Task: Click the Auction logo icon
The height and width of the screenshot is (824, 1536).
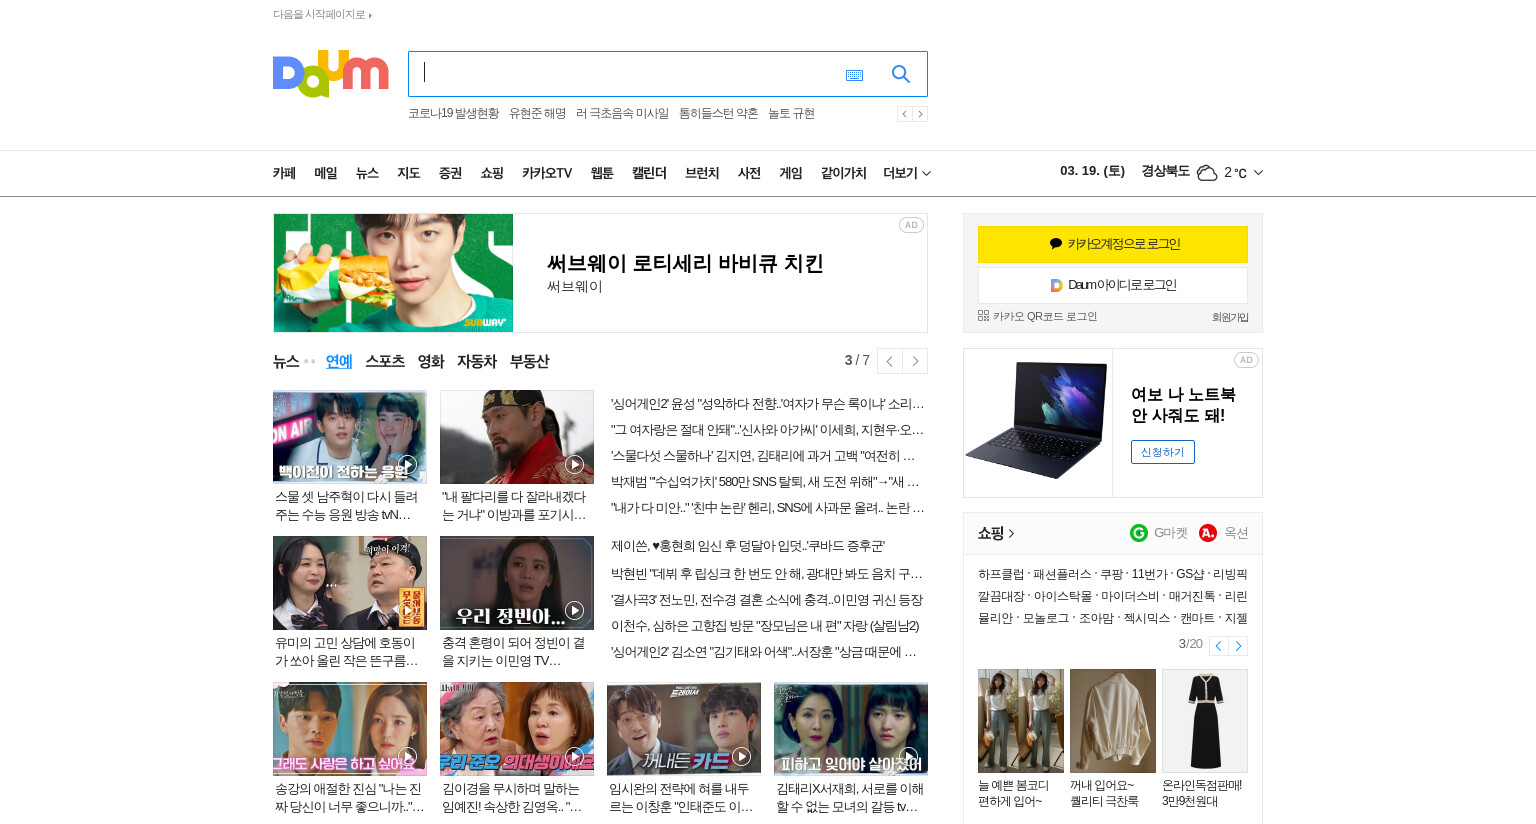Action: pos(1208,533)
